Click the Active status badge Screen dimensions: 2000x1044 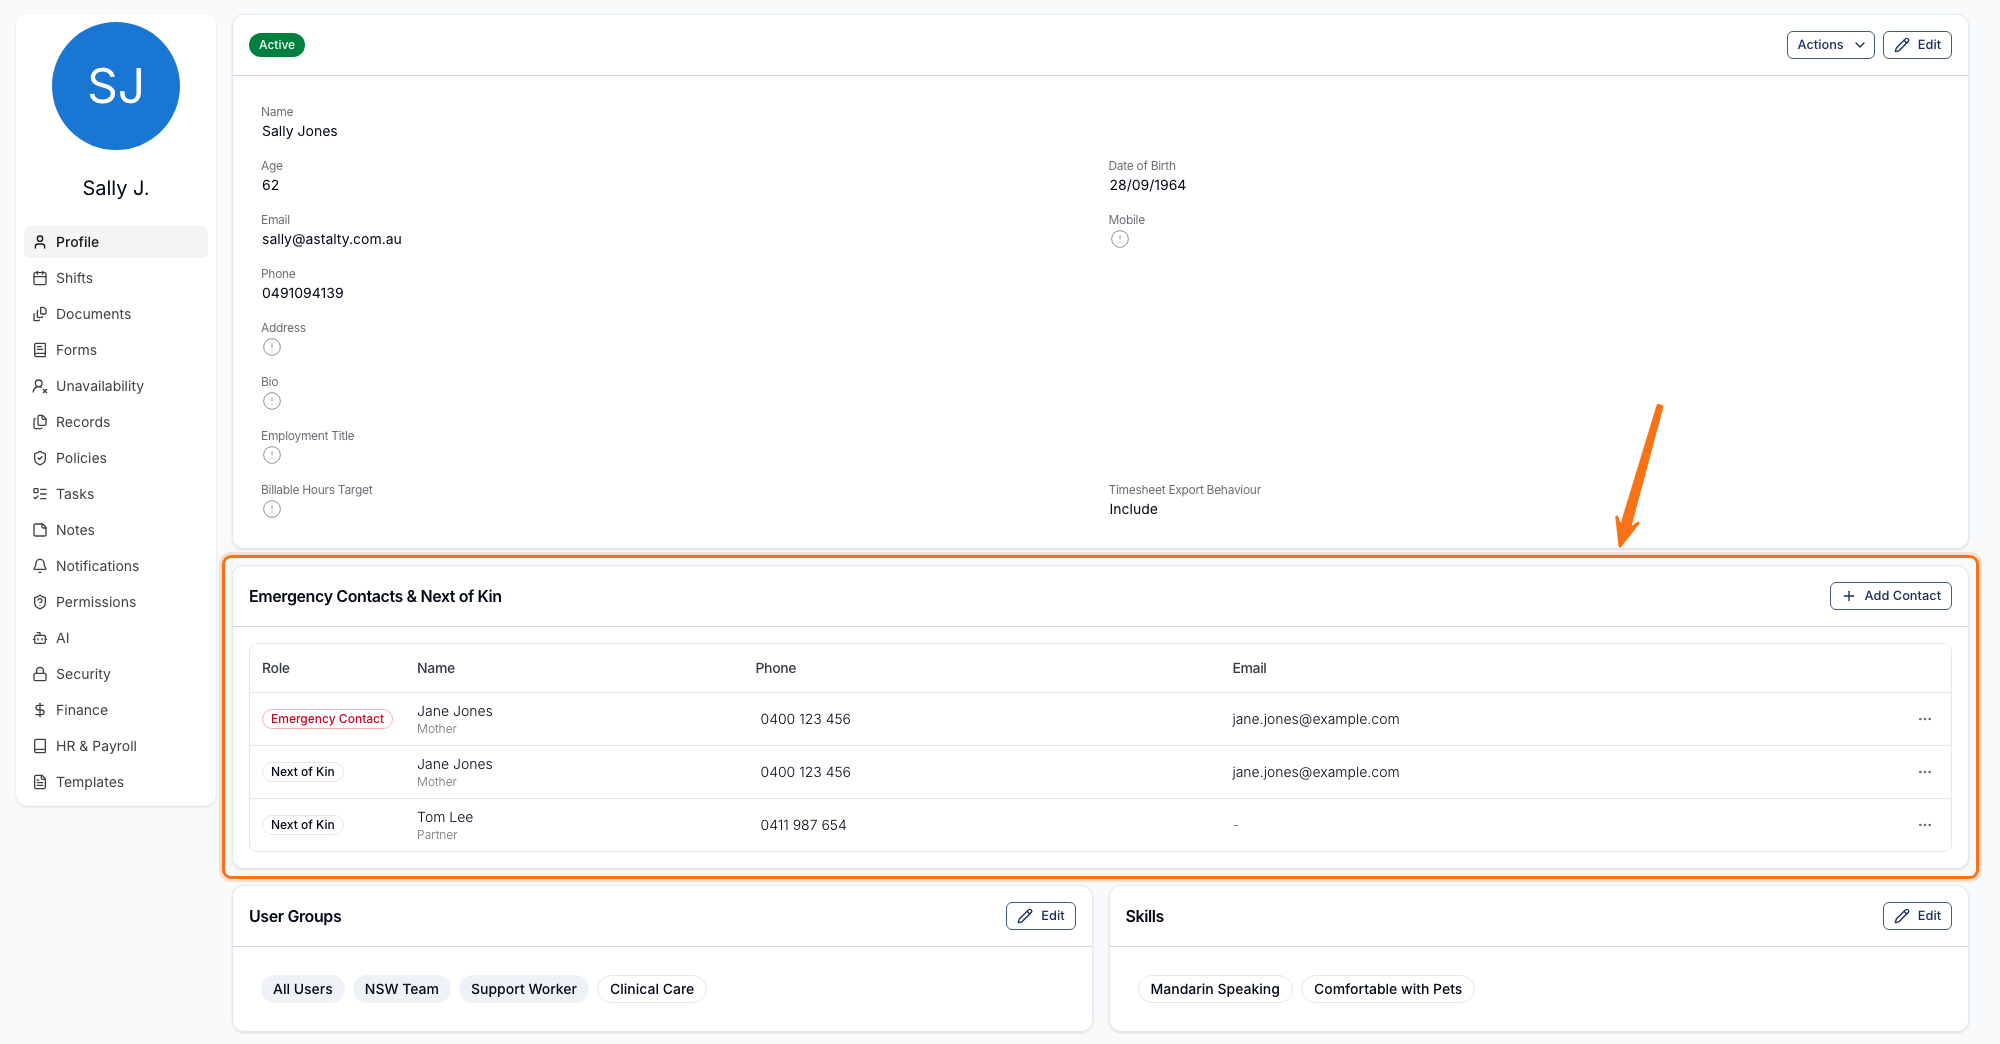pos(277,45)
